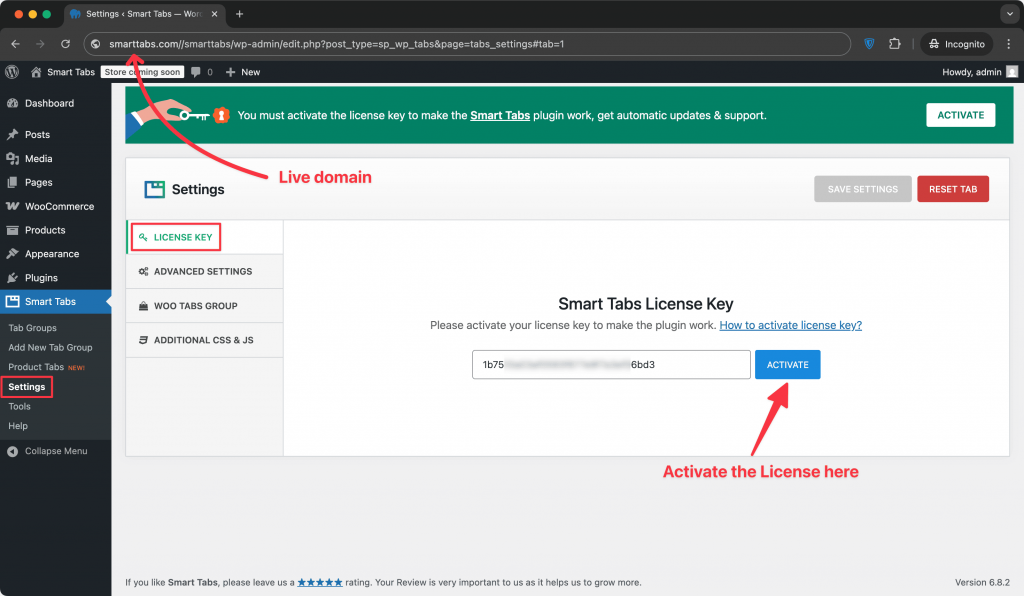Click the admin avatar next to Howdy, admin

tap(1012, 72)
